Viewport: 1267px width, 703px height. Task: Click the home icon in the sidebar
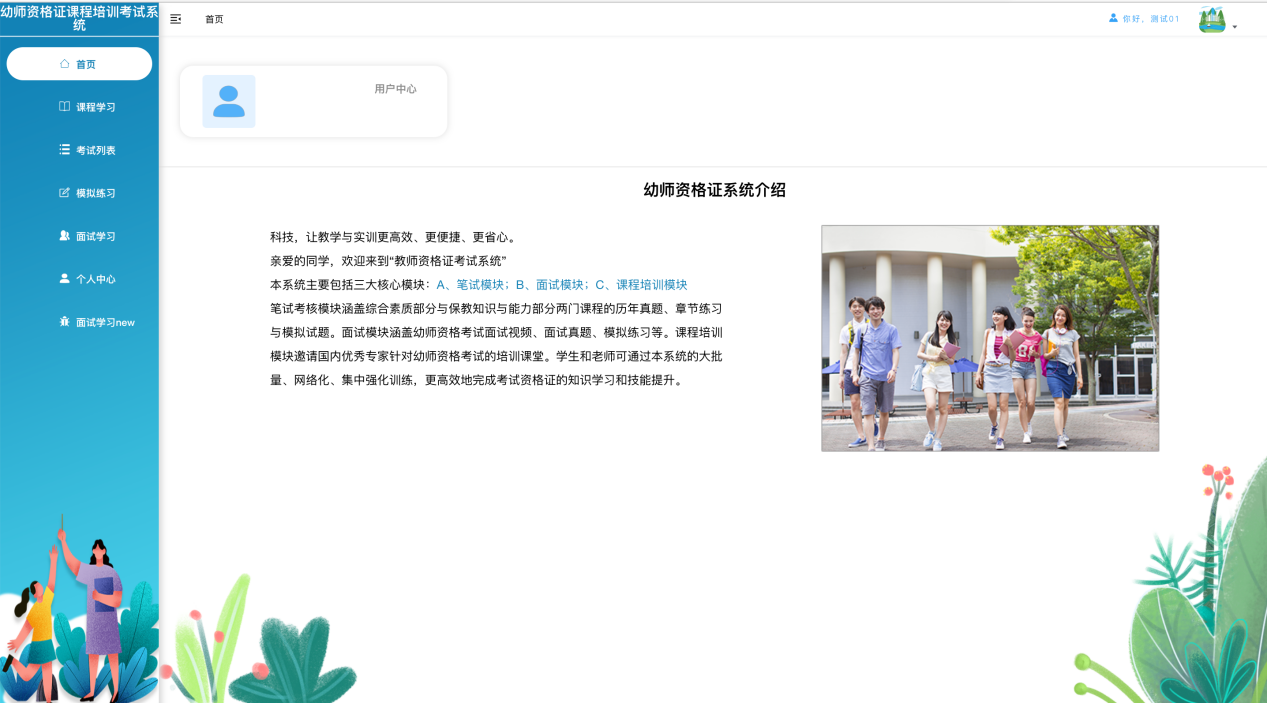[x=64, y=64]
